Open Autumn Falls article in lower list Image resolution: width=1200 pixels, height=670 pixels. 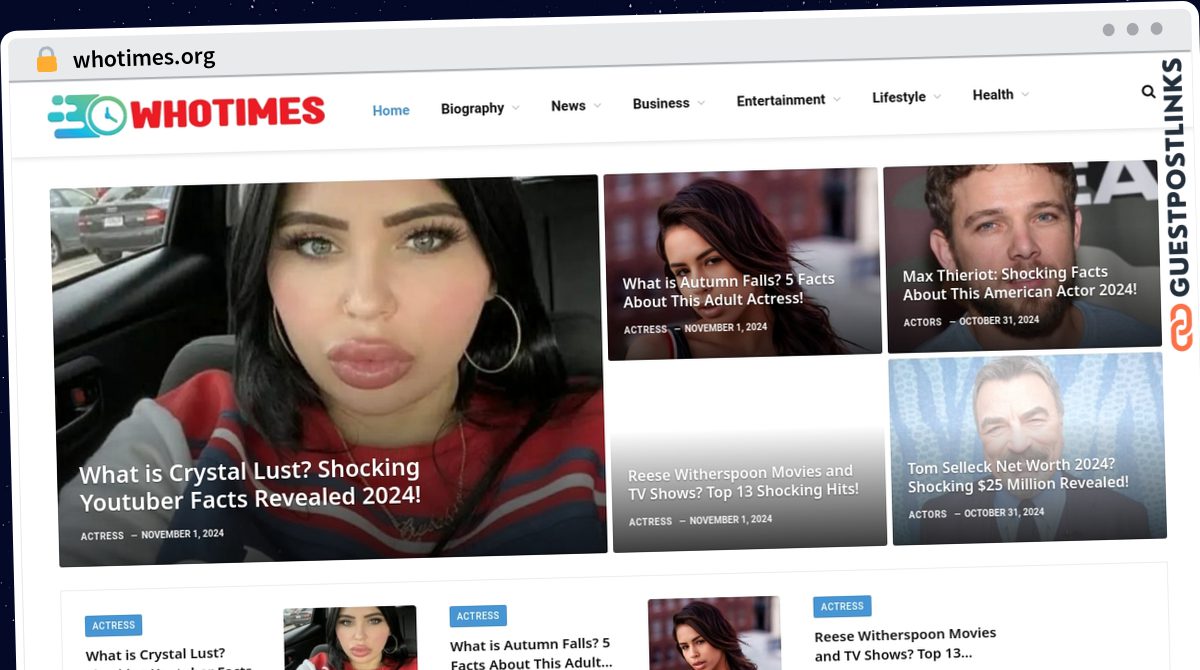[531, 653]
